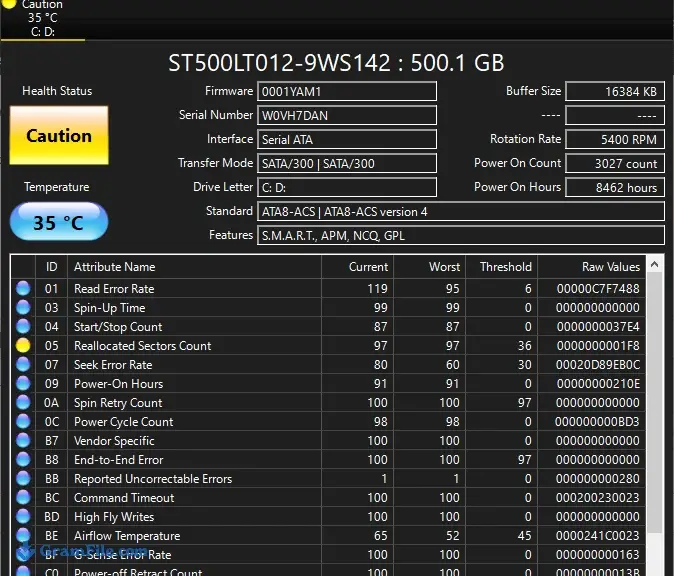Click the blue status icon for Seek Error Rate
Viewport: 674px width, 576px height.
click(23, 364)
